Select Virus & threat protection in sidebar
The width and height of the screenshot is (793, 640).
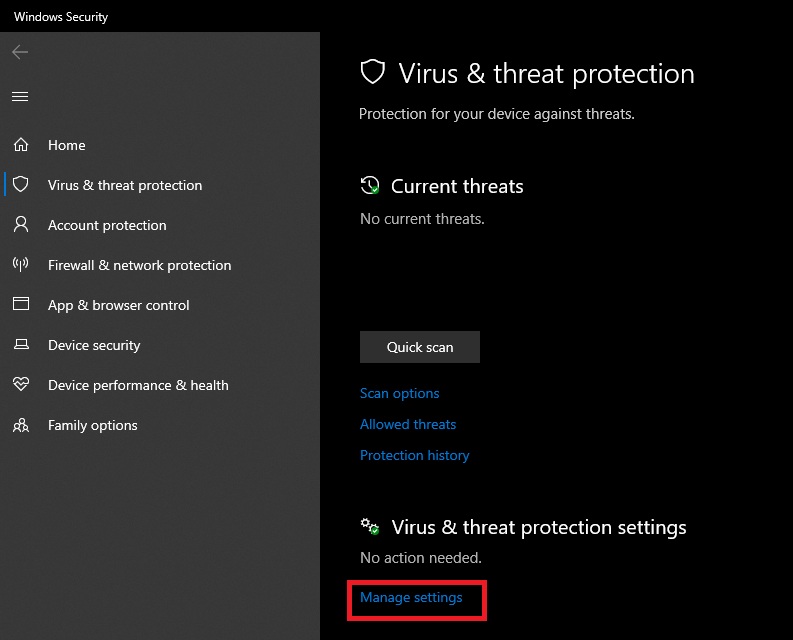coord(125,185)
